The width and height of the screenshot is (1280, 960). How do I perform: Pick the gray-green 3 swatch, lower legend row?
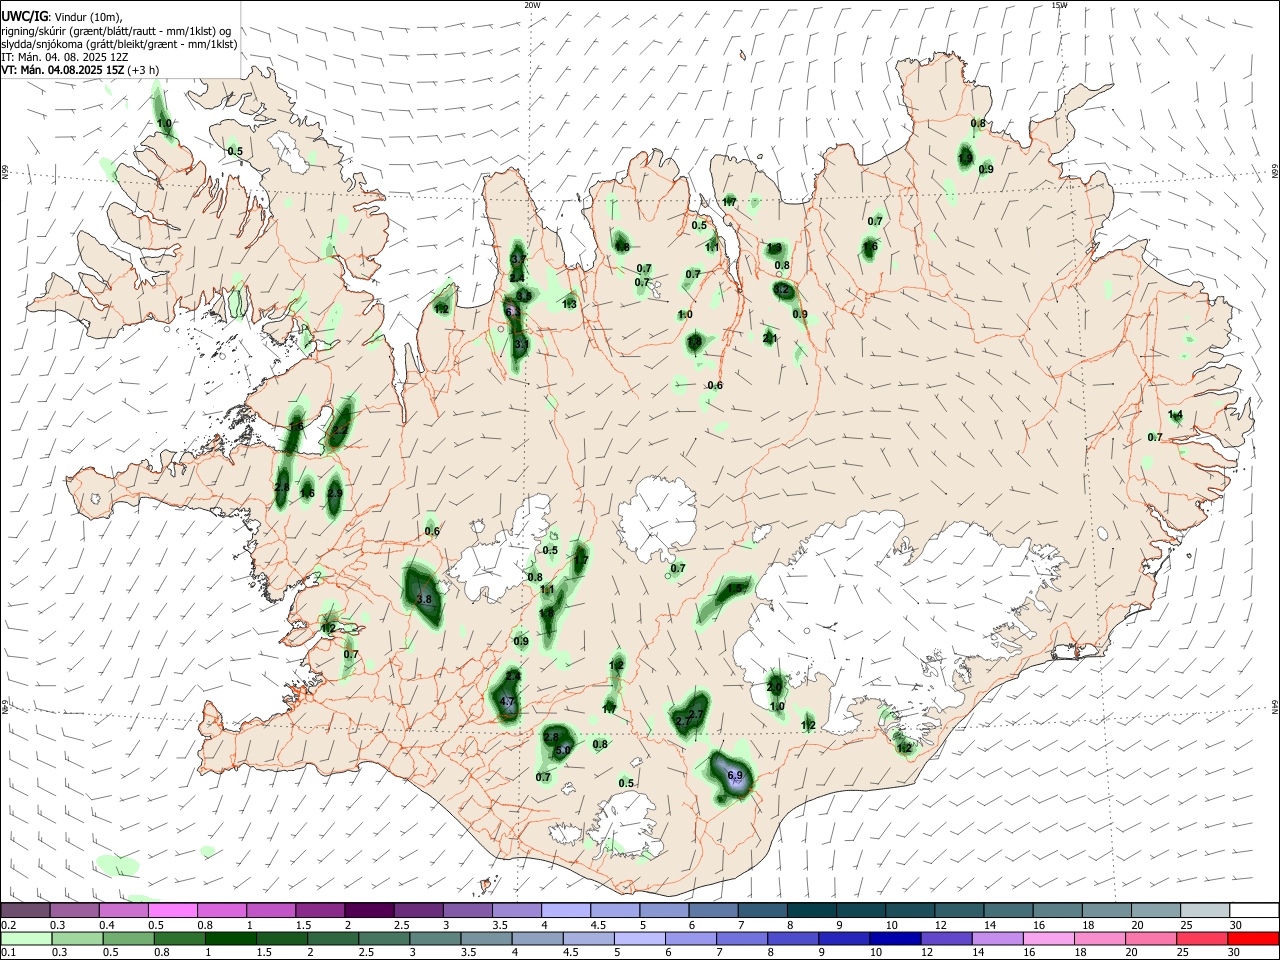point(434,938)
